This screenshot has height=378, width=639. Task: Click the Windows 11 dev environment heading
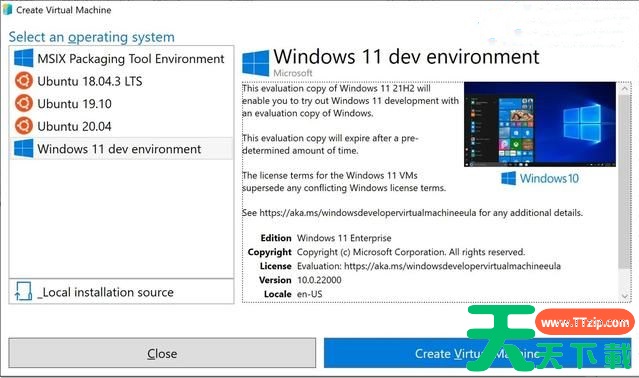(406, 57)
